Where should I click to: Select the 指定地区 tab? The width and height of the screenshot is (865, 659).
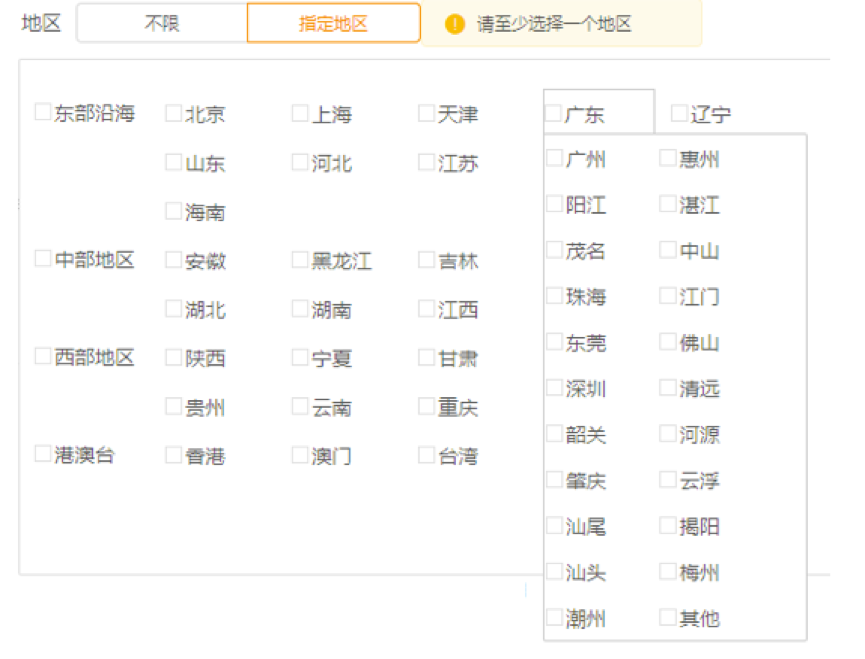tap(333, 23)
